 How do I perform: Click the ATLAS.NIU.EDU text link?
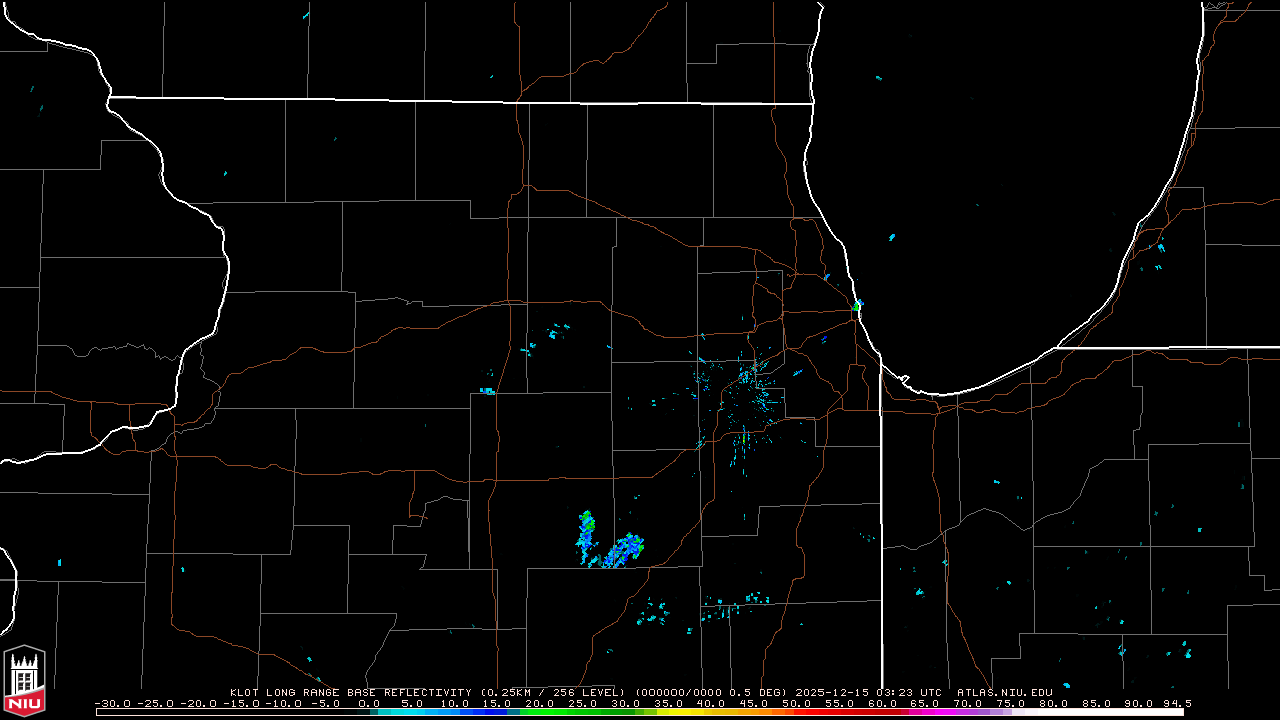1004,692
